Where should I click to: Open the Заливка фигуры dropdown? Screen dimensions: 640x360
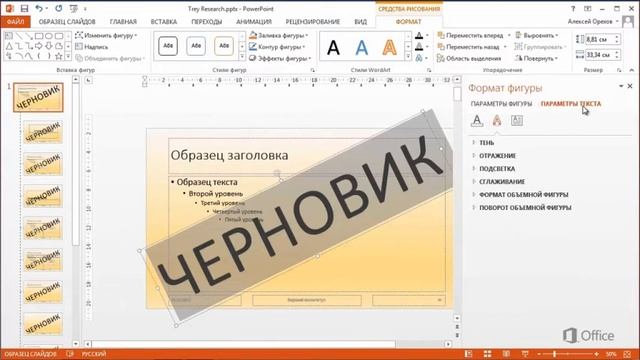click(x=279, y=36)
